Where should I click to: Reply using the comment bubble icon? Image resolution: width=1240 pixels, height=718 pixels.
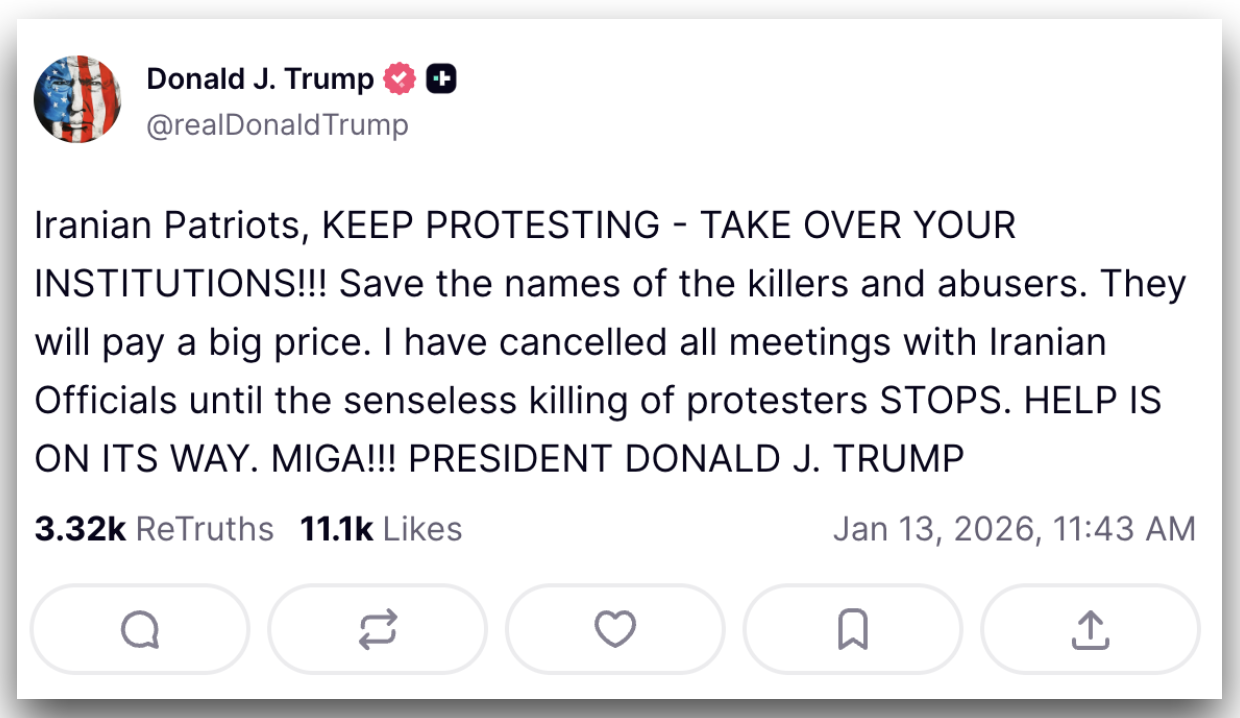pos(139,629)
